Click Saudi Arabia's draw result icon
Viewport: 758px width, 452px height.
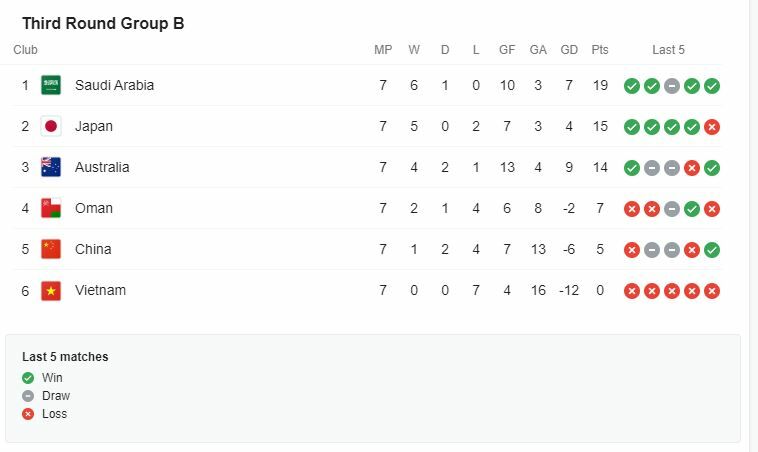672,86
